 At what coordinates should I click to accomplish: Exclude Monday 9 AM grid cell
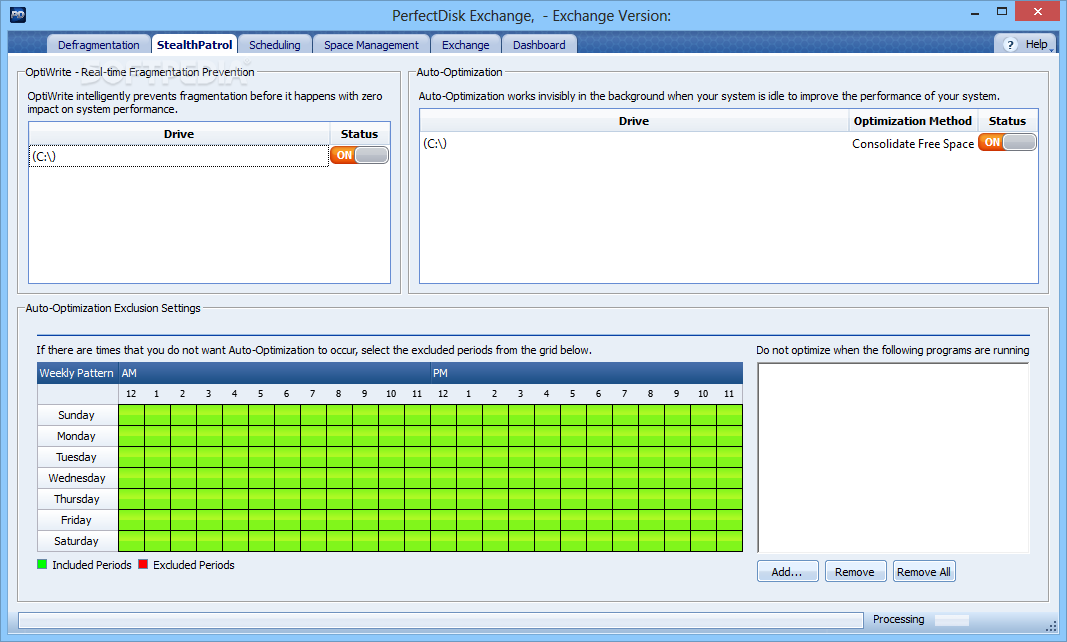(x=365, y=436)
